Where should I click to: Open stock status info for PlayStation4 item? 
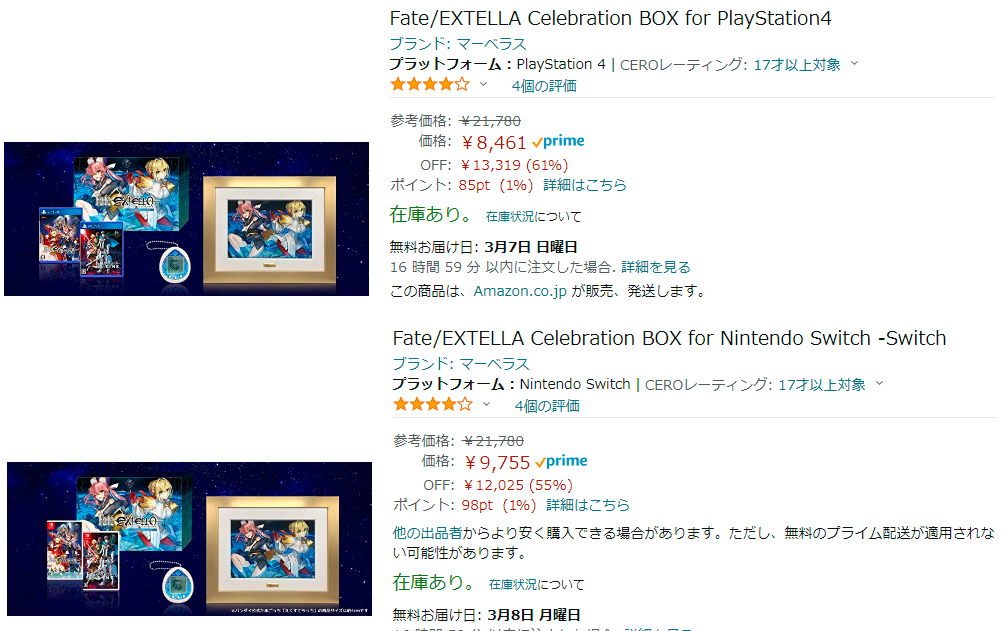(x=533, y=216)
